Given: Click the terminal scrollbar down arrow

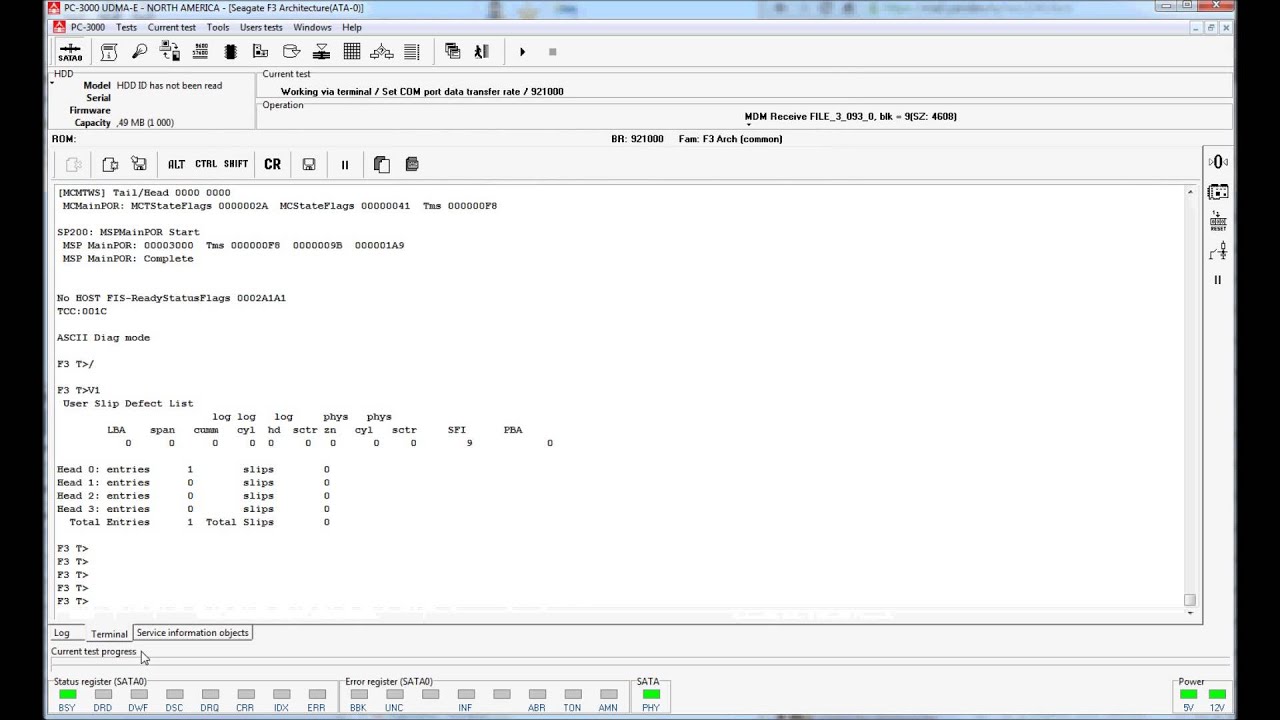Looking at the screenshot, I should click(1190, 612).
